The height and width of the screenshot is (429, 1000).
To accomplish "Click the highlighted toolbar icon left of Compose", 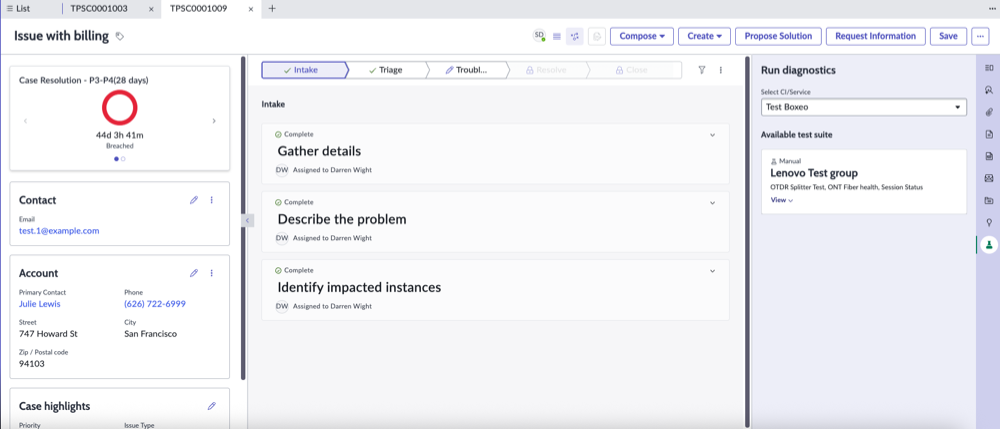I will 575,36.
